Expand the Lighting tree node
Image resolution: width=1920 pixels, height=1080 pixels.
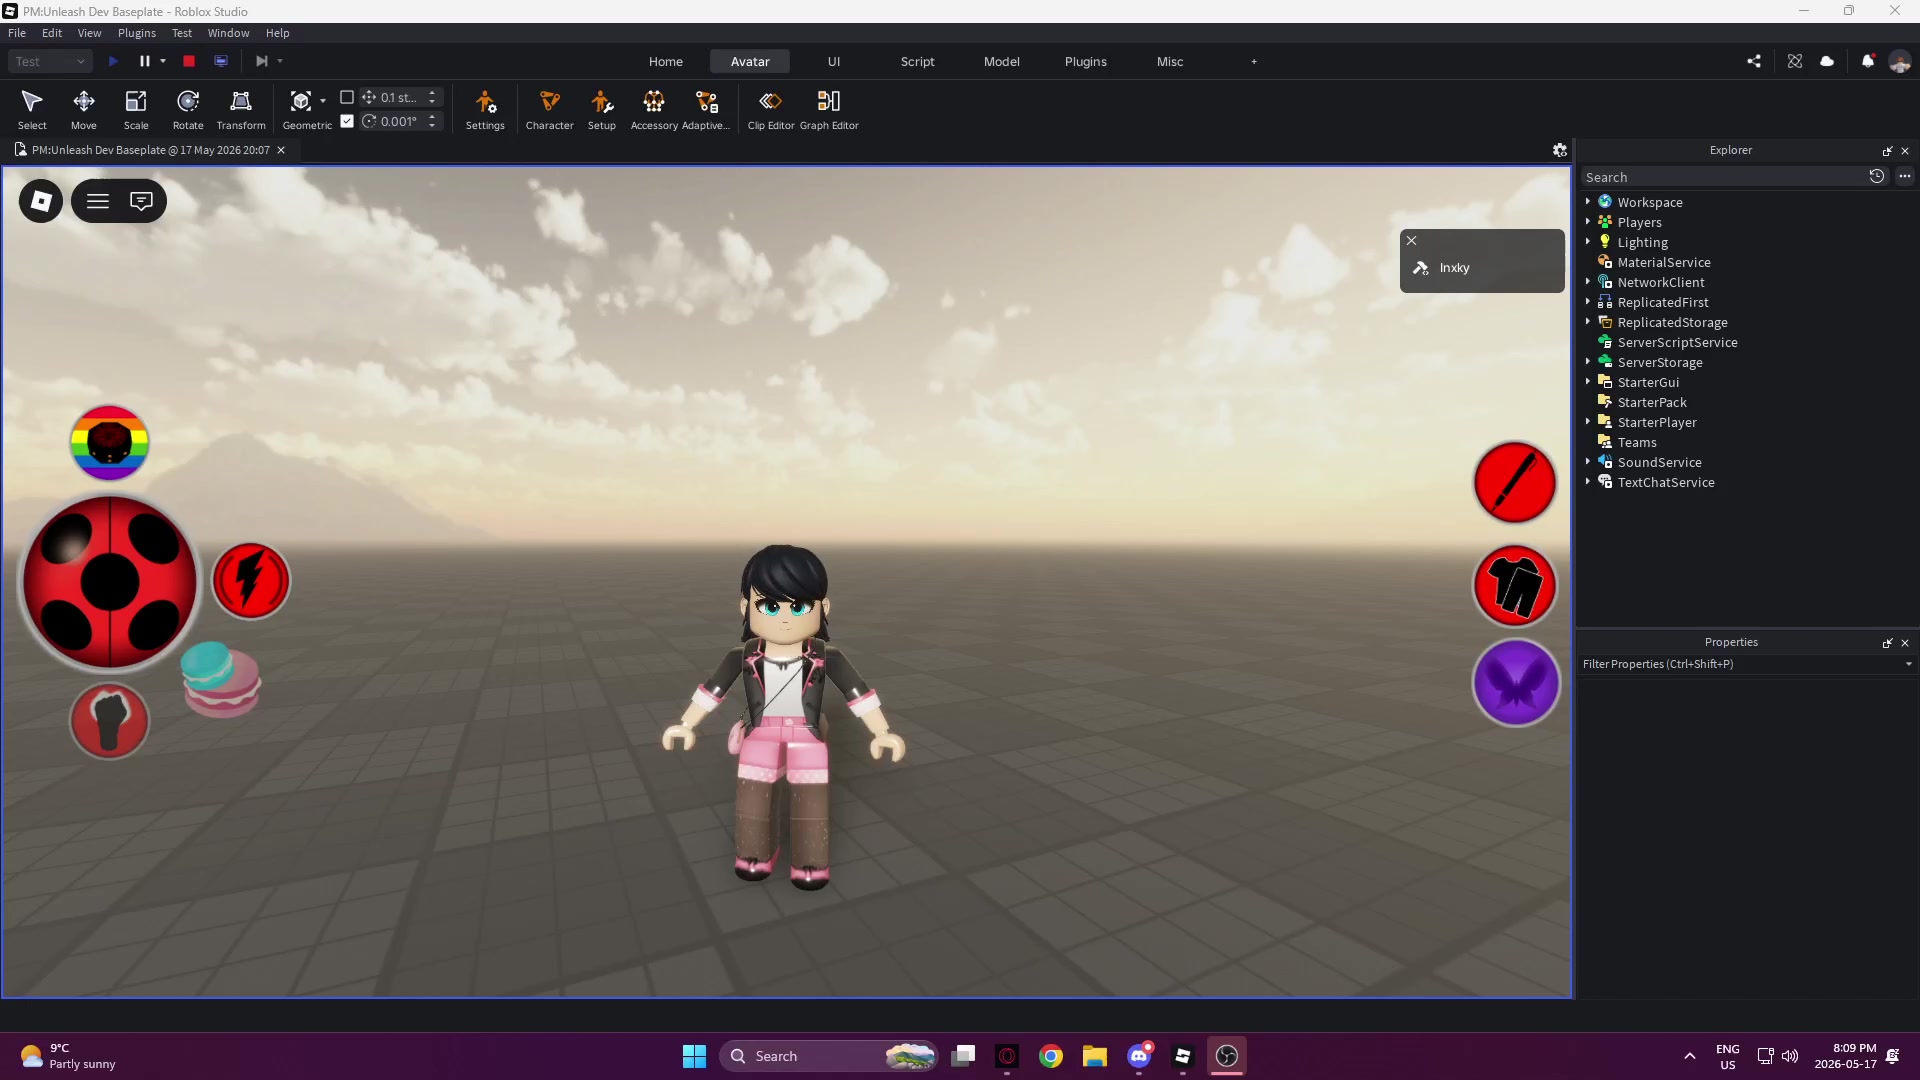[x=1588, y=242]
